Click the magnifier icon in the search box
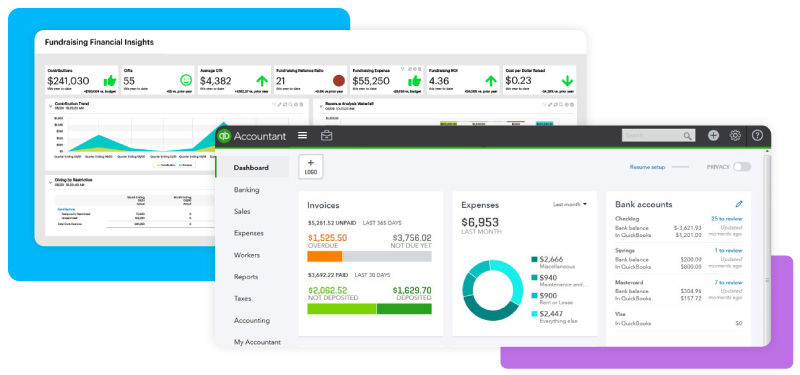800x375 pixels. 688,136
